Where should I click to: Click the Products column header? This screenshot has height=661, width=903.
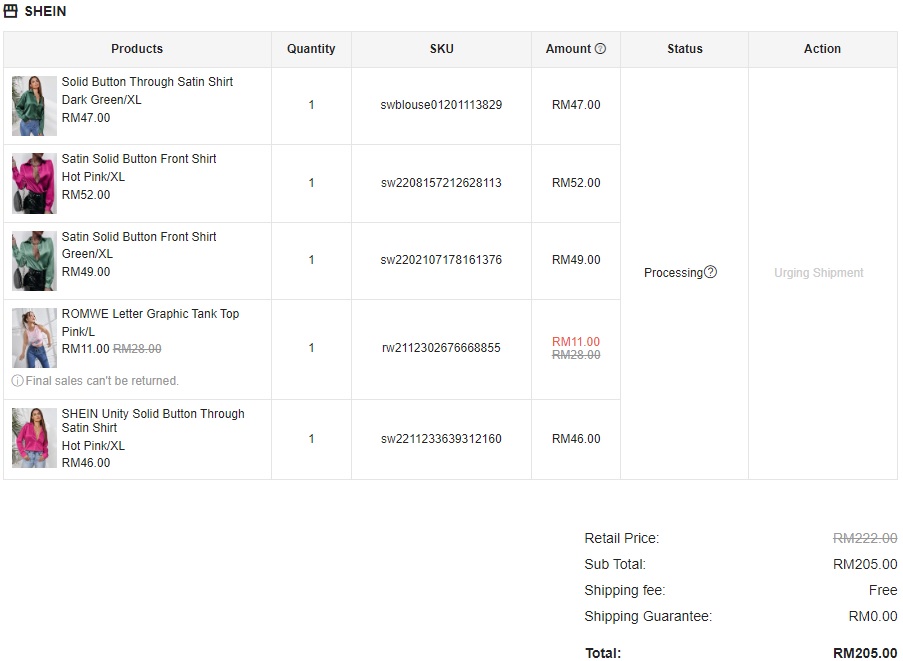click(137, 48)
